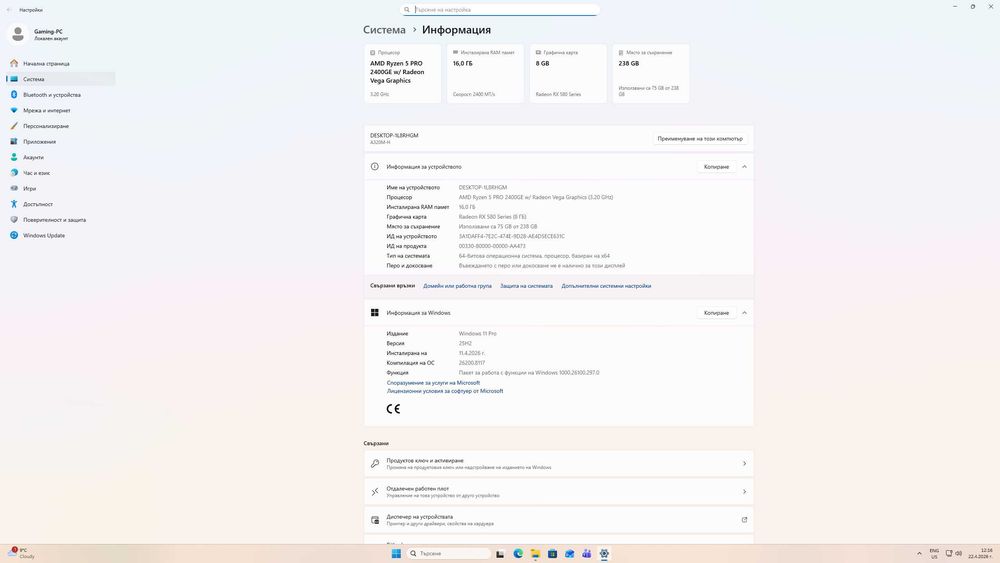
Task: Open the Мрежа и интернет section
Action: (47, 110)
